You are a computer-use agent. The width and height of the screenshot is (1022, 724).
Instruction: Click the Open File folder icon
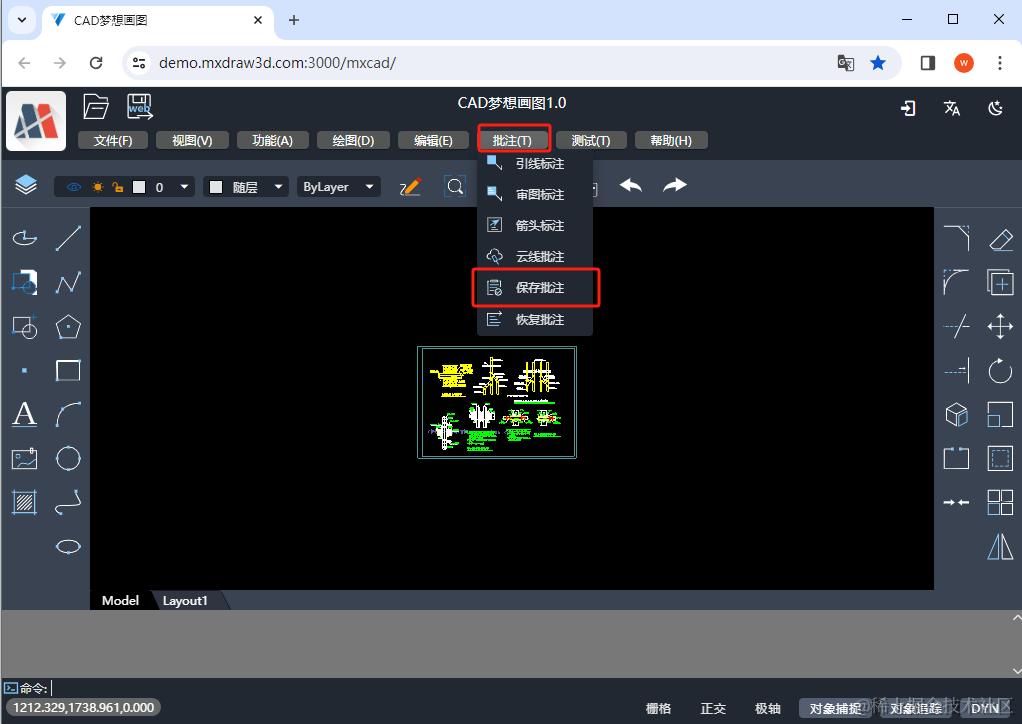(x=96, y=106)
